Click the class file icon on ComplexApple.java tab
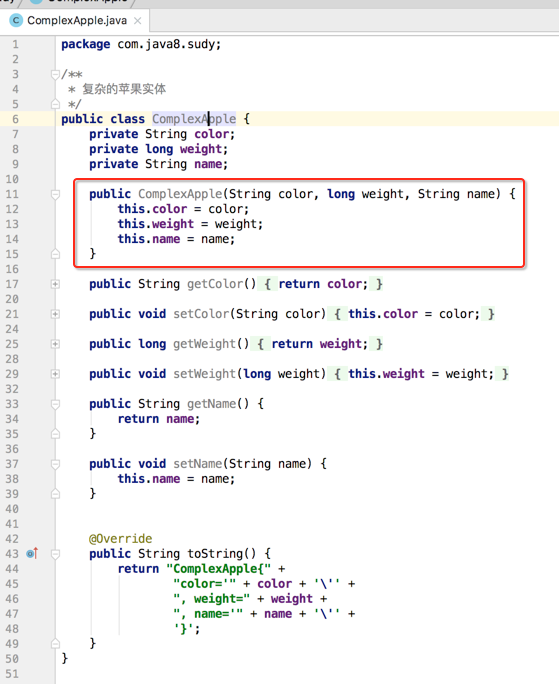 (16, 21)
